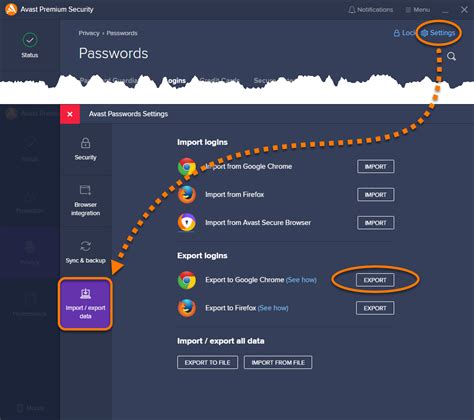
Task: Click the Lock padlock link
Action: (x=404, y=33)
